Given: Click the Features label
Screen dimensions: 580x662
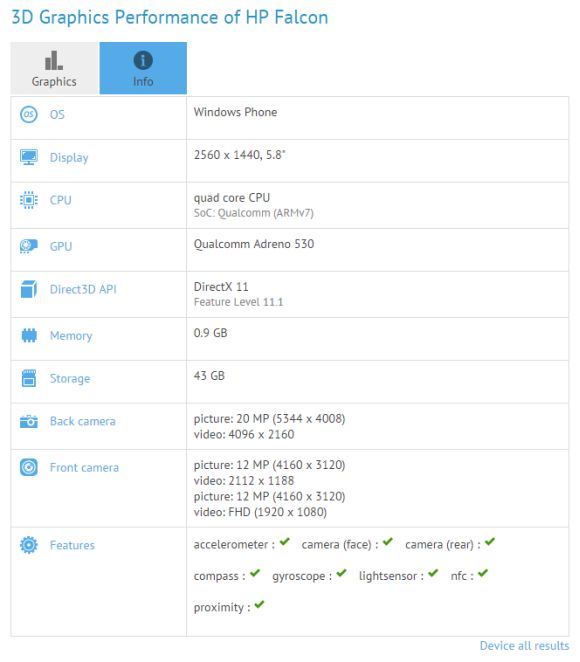Looking at the screenshot, I should pyautogui.click(x=72, y=545).
